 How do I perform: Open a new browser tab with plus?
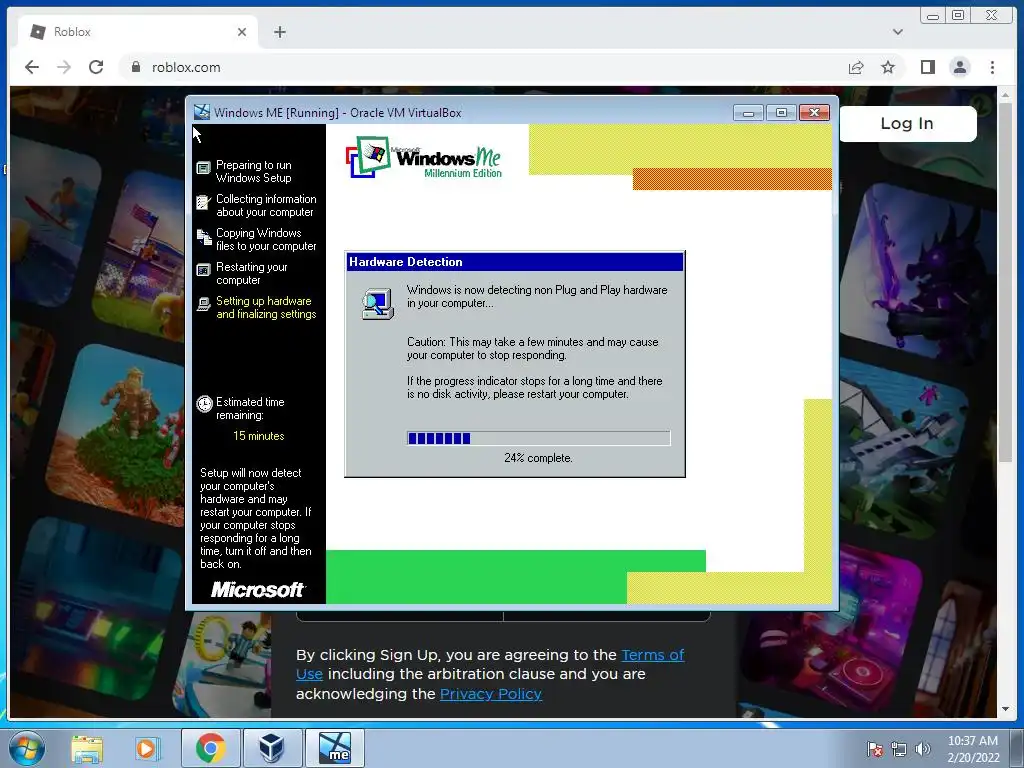tap(280, 32)
